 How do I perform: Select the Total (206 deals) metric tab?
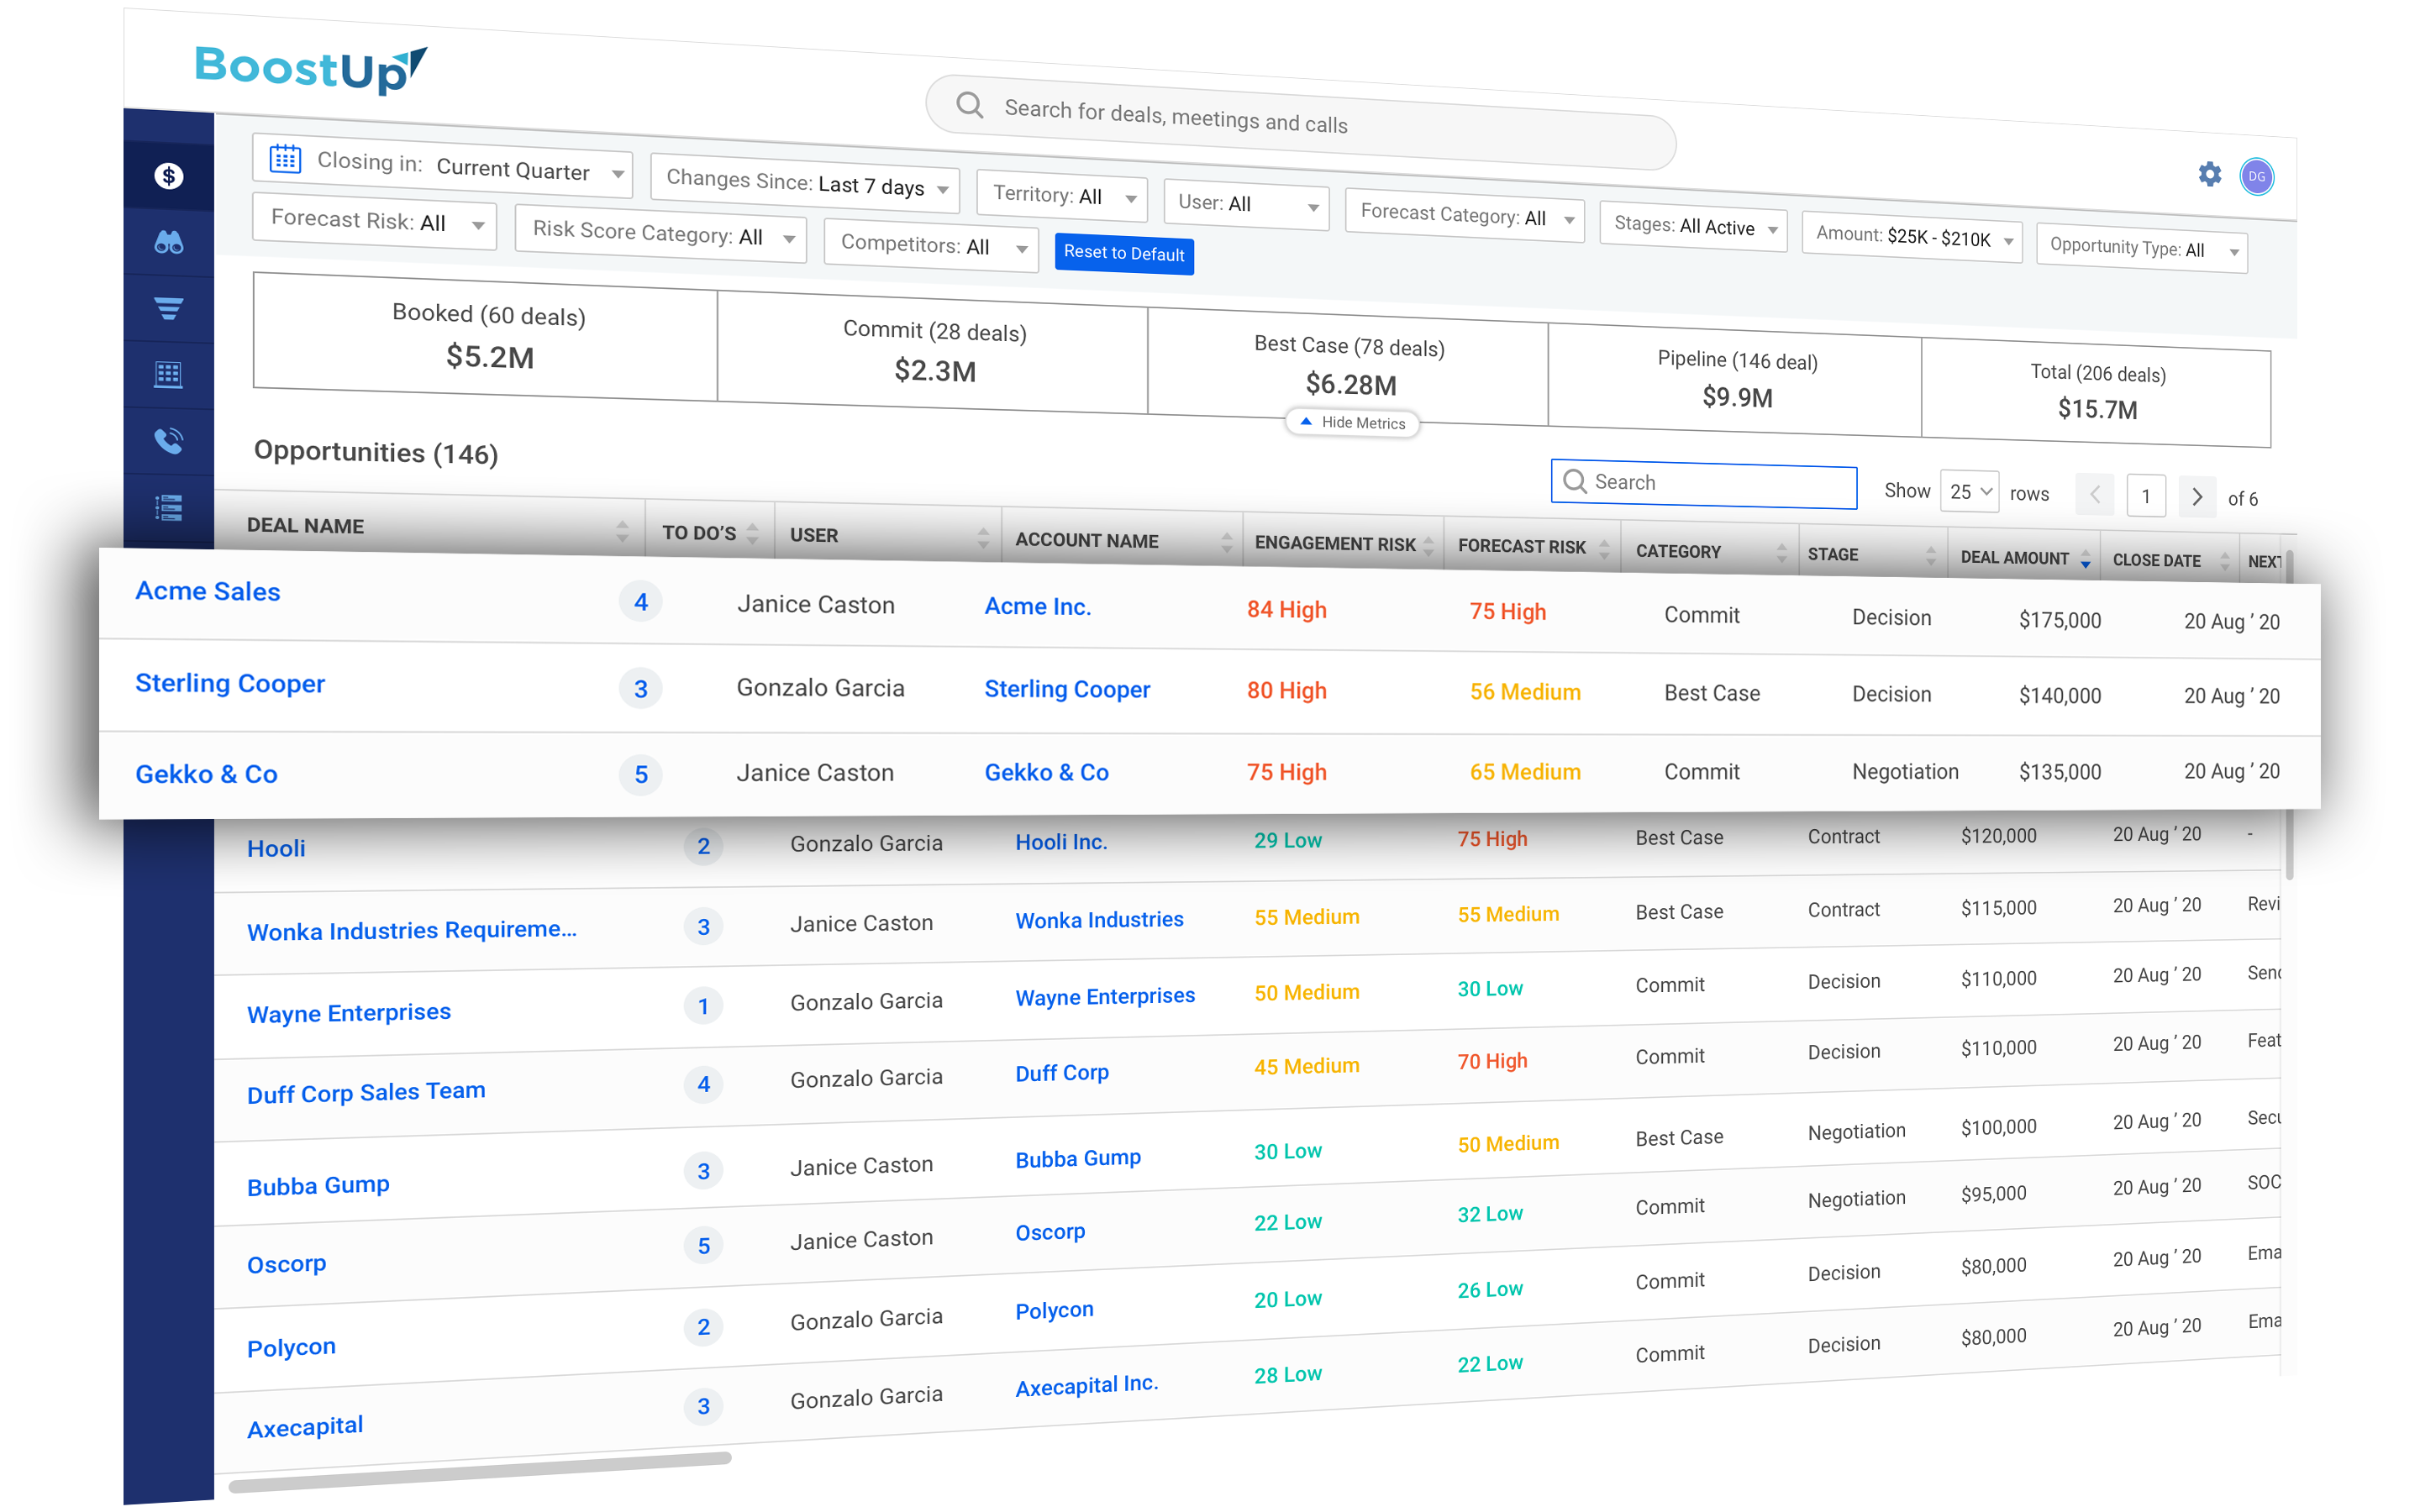(2096, 393)
